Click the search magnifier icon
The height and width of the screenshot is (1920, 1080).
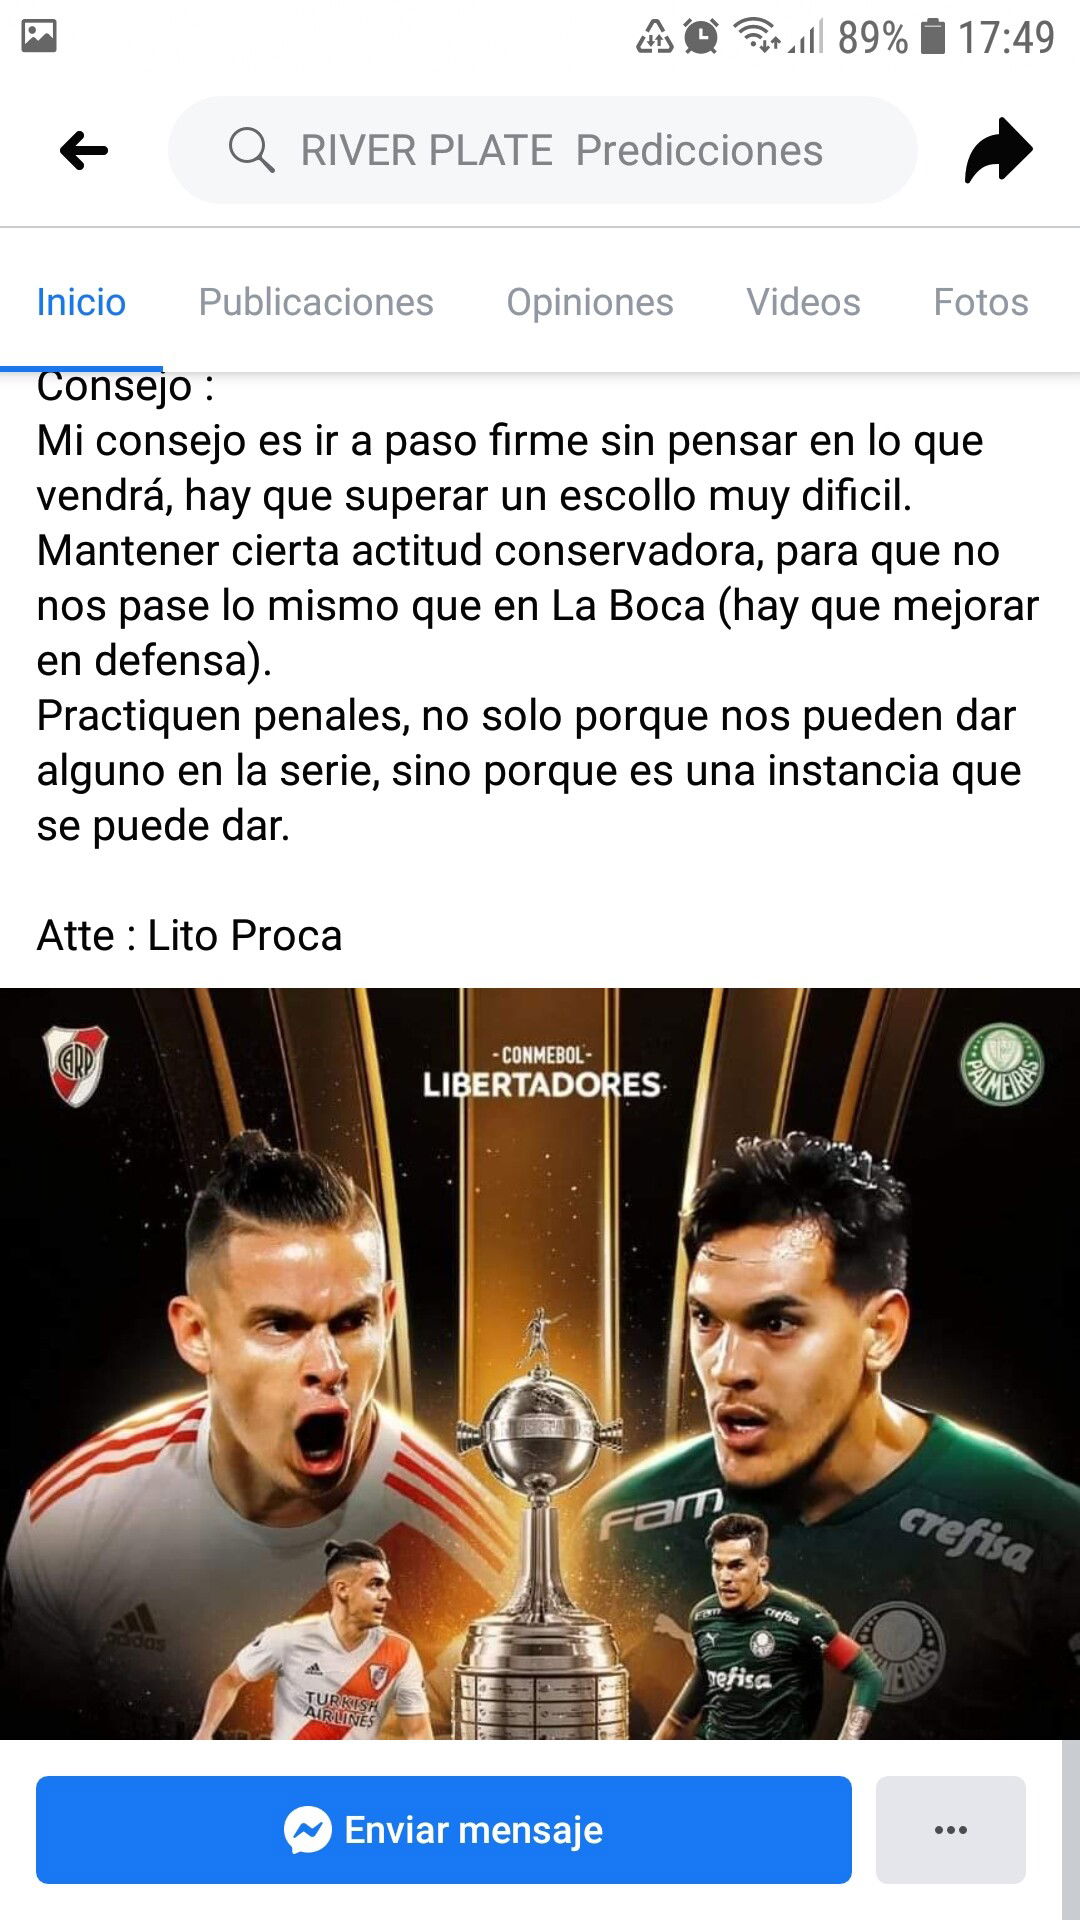click(x=251, y=151)
